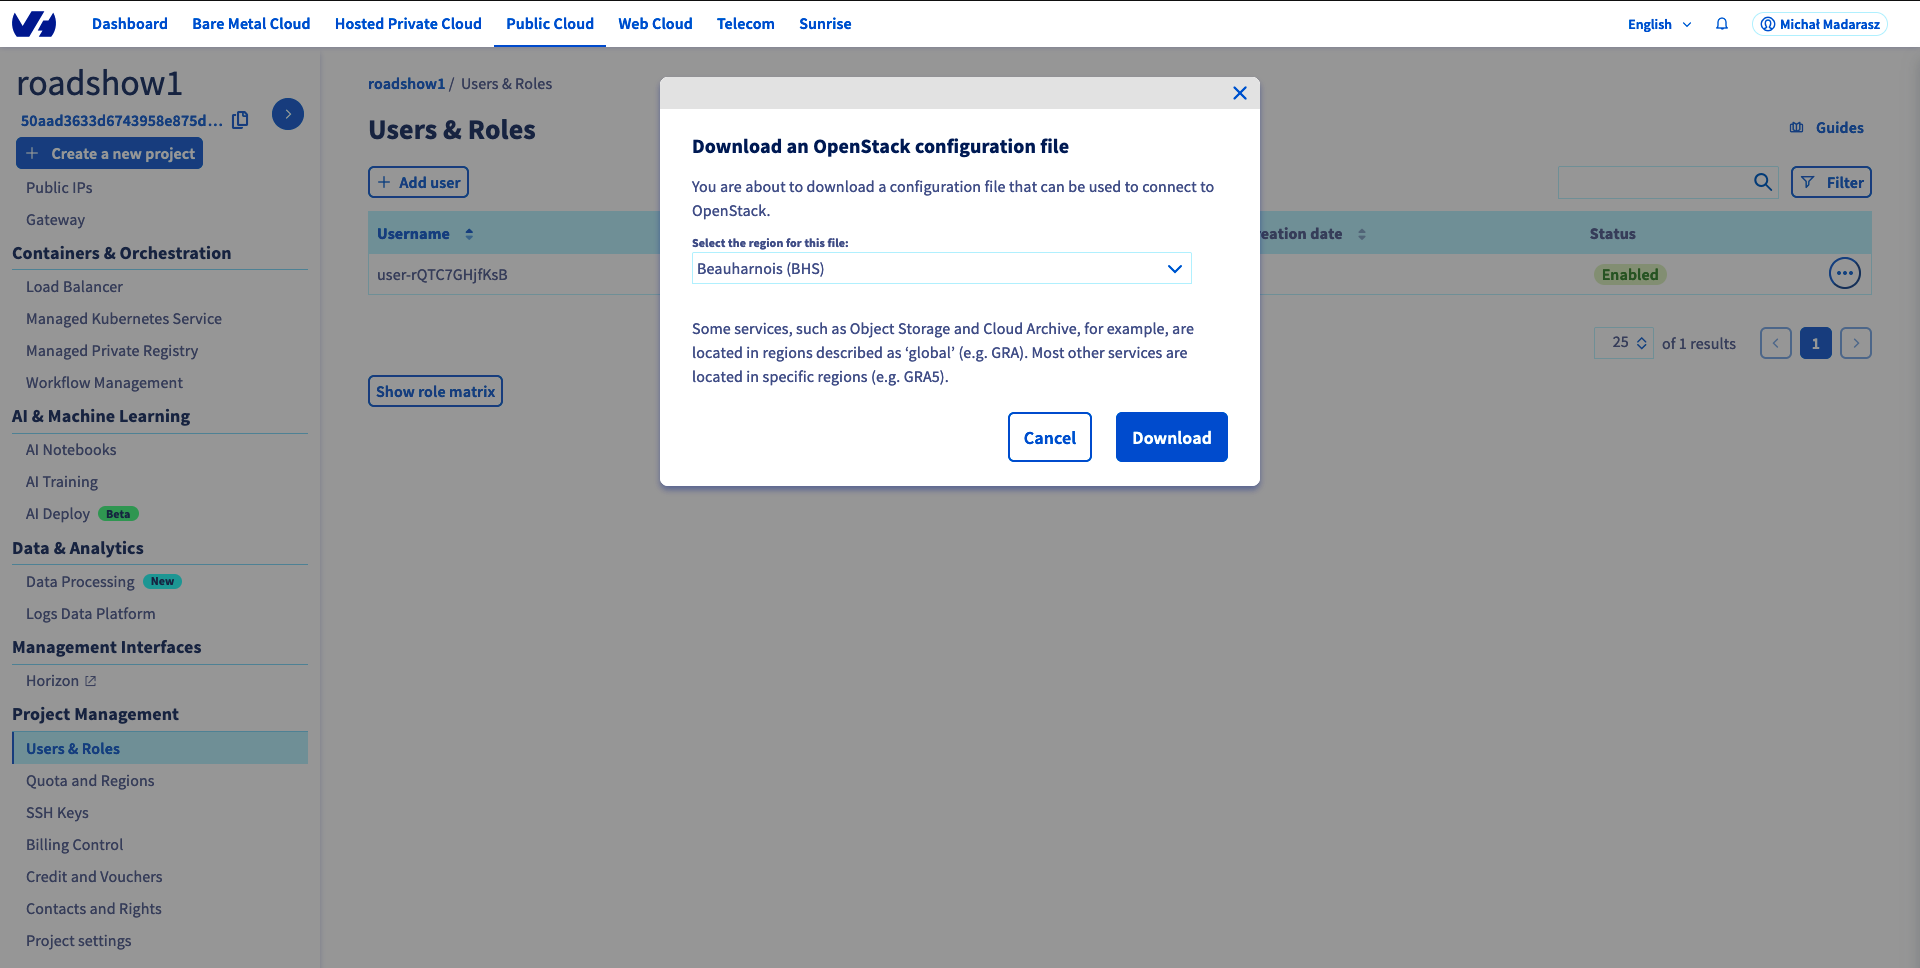
Task: Click the project ID 50aad3633d6743958e875d… text
Action: click(x=121, y=120)
